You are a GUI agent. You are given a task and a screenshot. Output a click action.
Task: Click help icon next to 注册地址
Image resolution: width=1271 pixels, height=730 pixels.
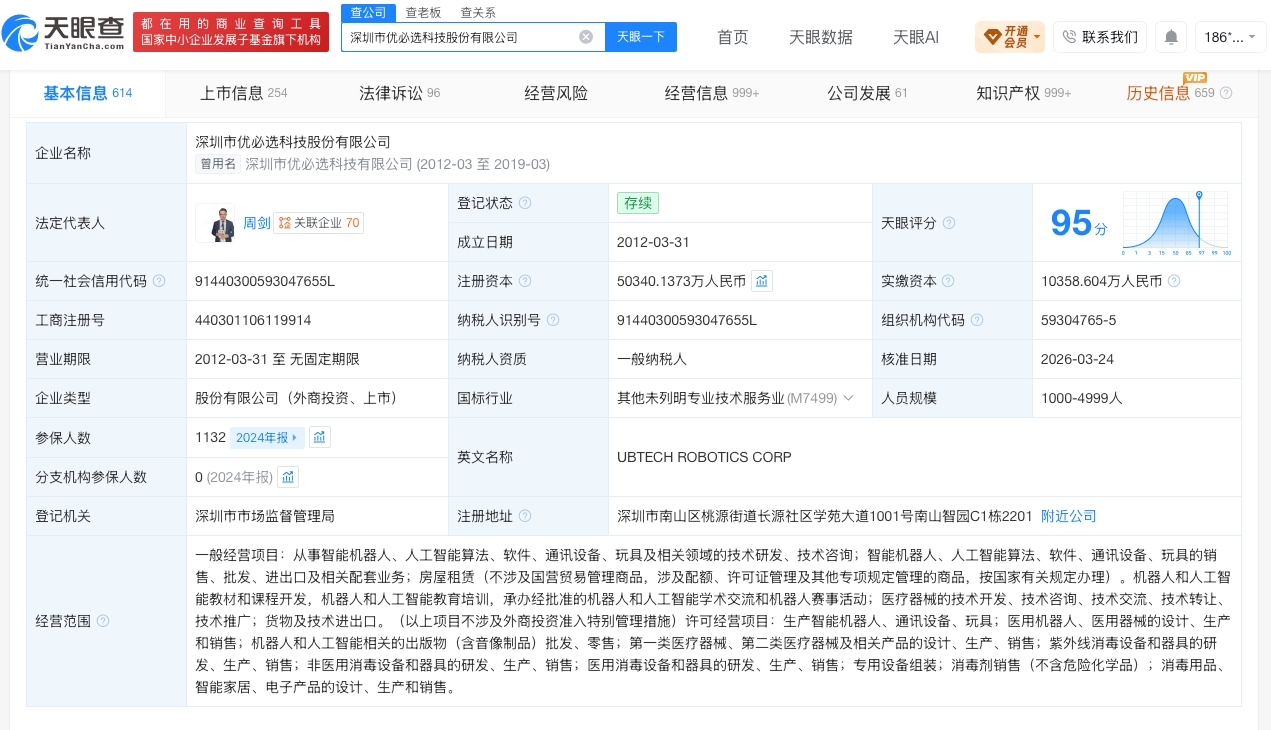pyautogui.click(x=525, y=516)
